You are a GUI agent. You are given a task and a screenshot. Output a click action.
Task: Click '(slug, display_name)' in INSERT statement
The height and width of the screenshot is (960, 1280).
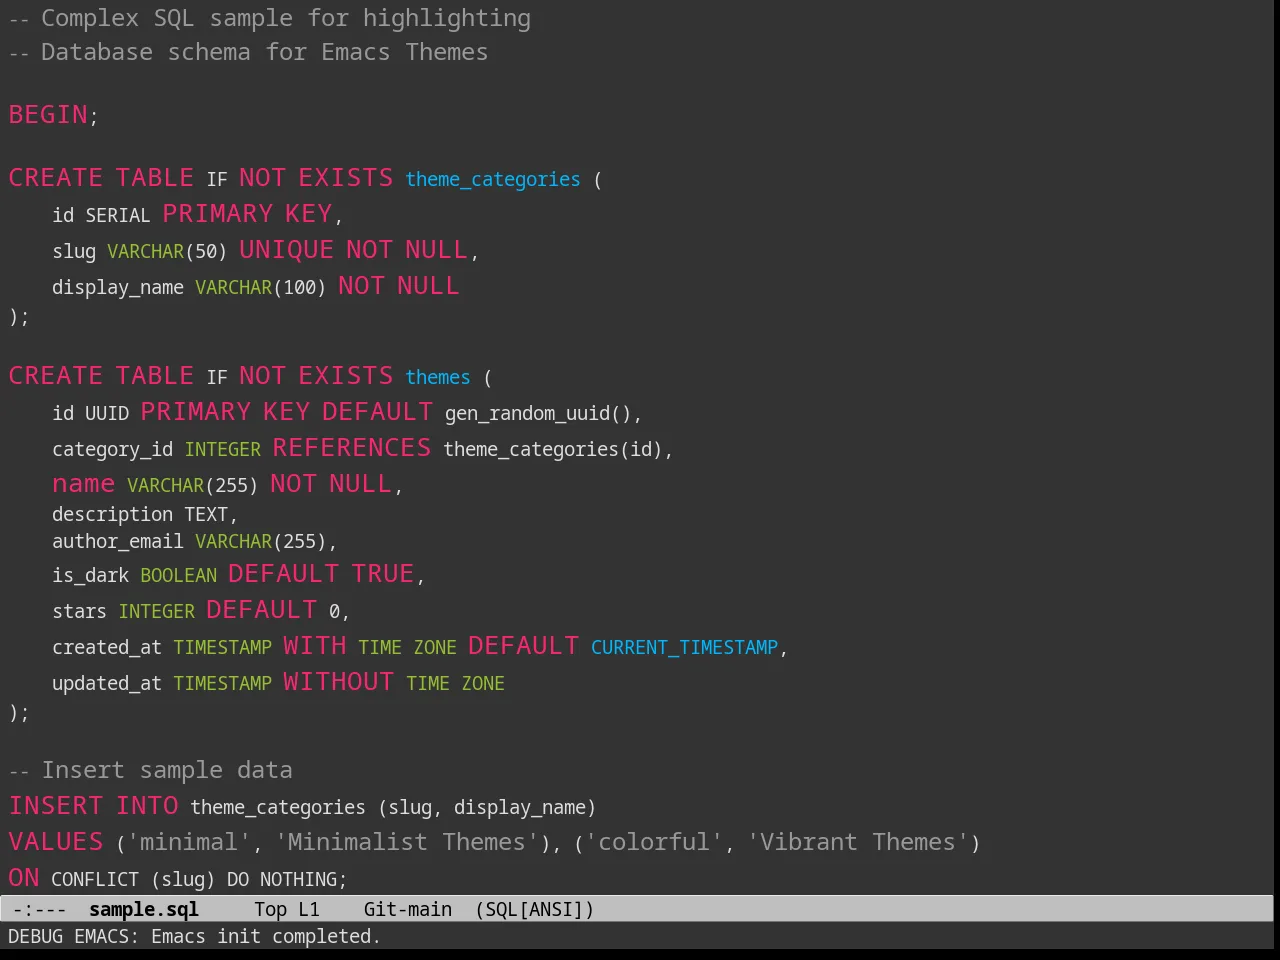coord(487,807)
